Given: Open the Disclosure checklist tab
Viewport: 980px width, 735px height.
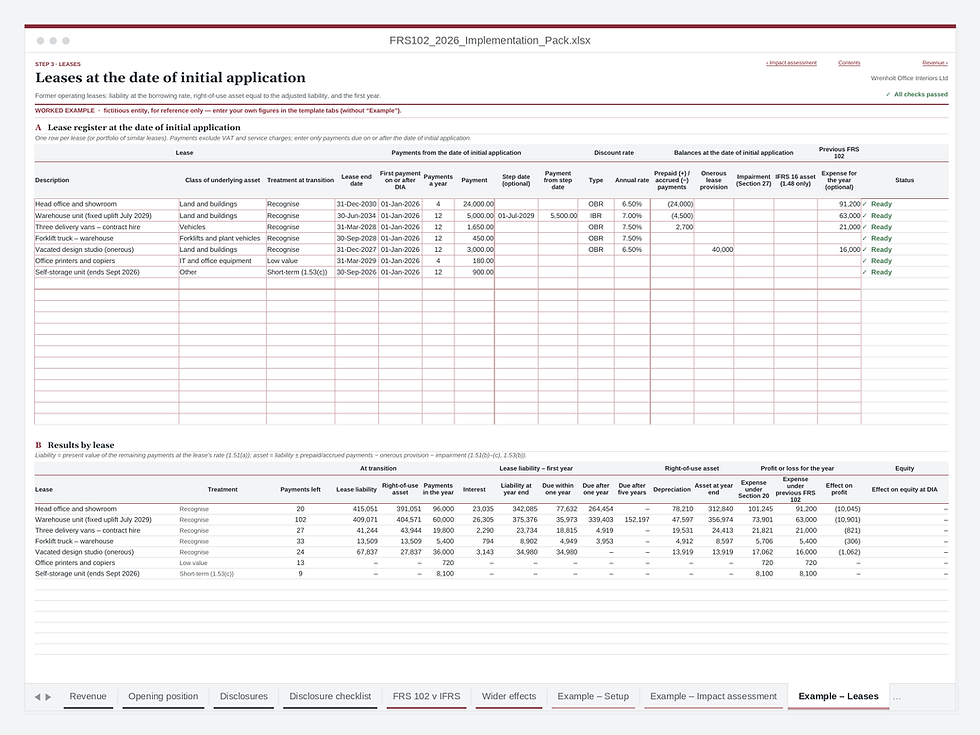Looking at the screenshot, I should click(x=330, y=696).
